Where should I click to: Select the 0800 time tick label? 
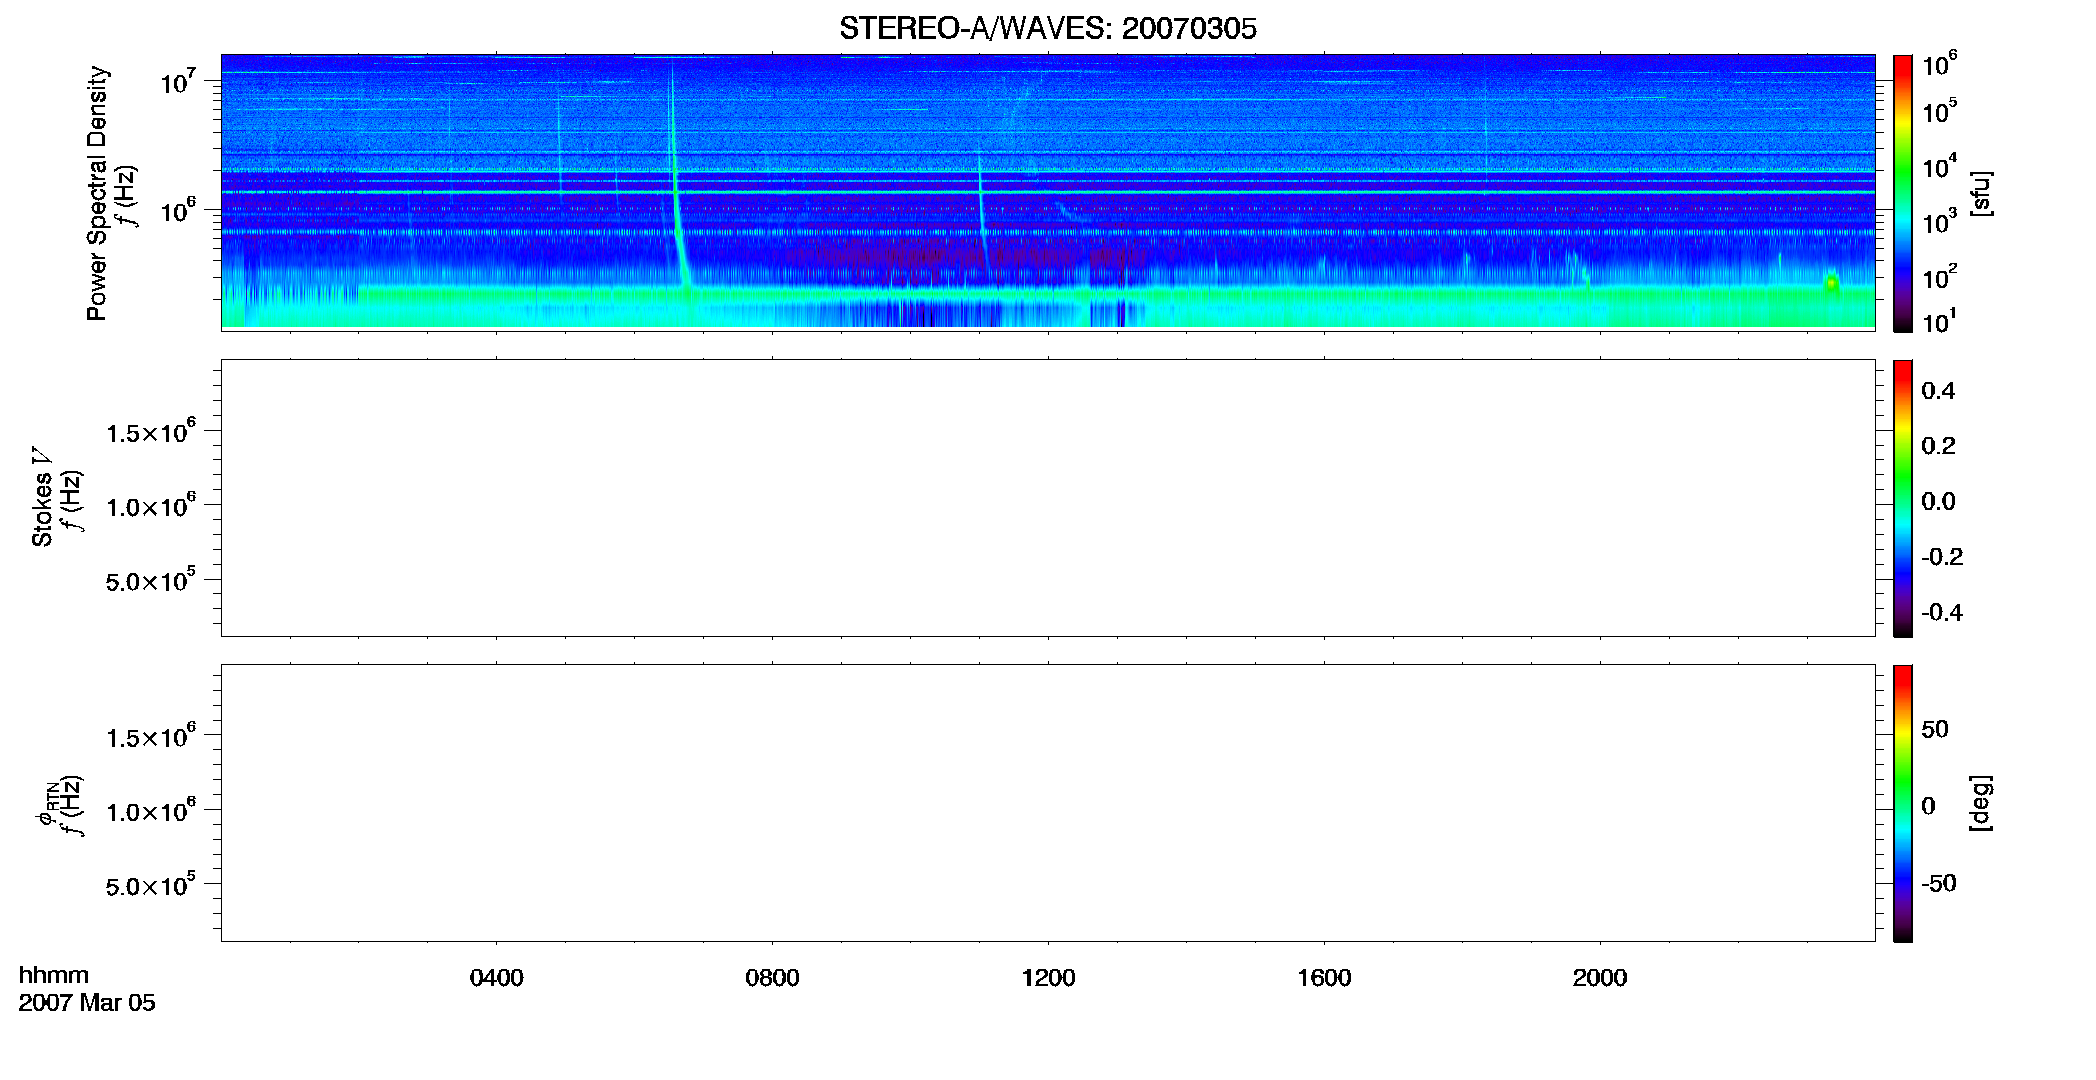pos(772,978)
